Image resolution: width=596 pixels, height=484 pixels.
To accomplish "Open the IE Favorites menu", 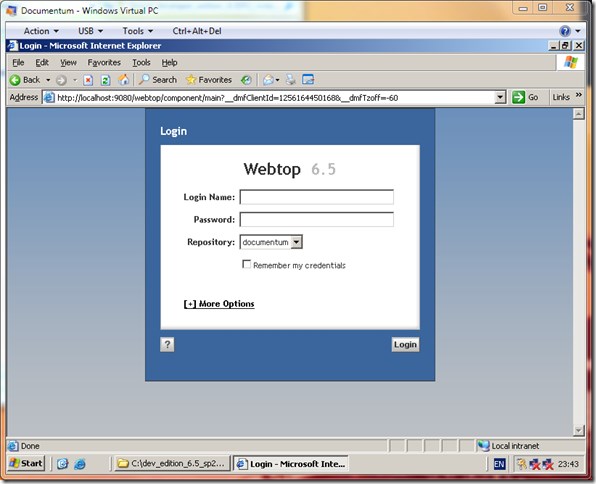I will click(x=104, y=62).
